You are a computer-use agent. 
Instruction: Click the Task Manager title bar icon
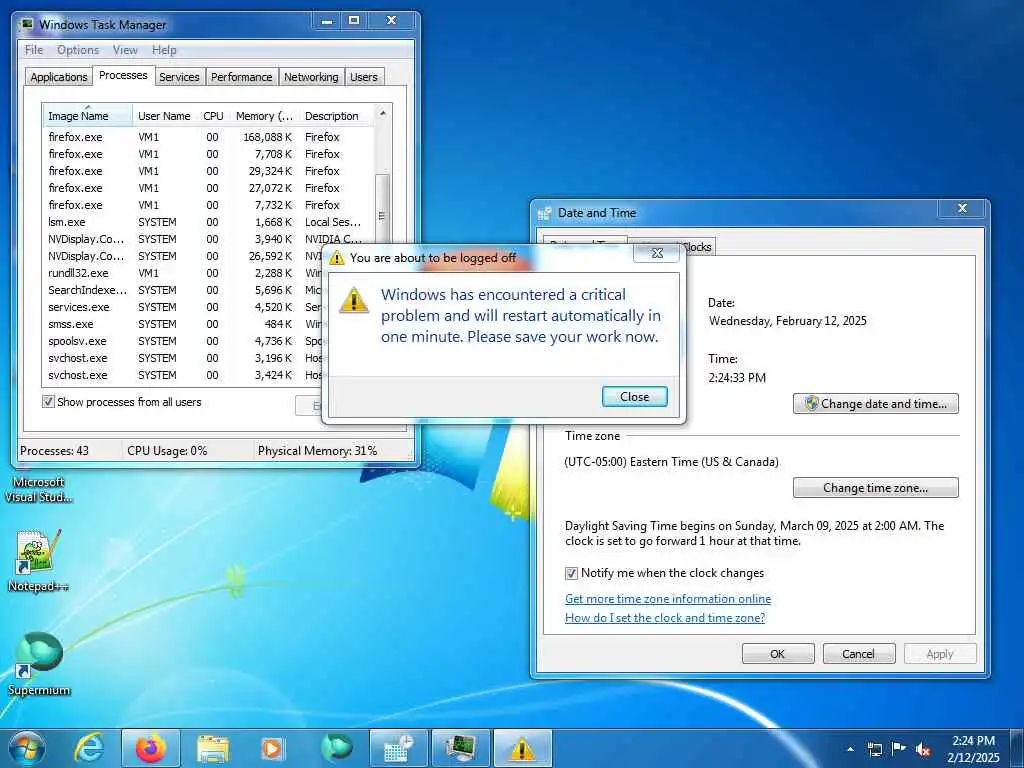point(26,25)
